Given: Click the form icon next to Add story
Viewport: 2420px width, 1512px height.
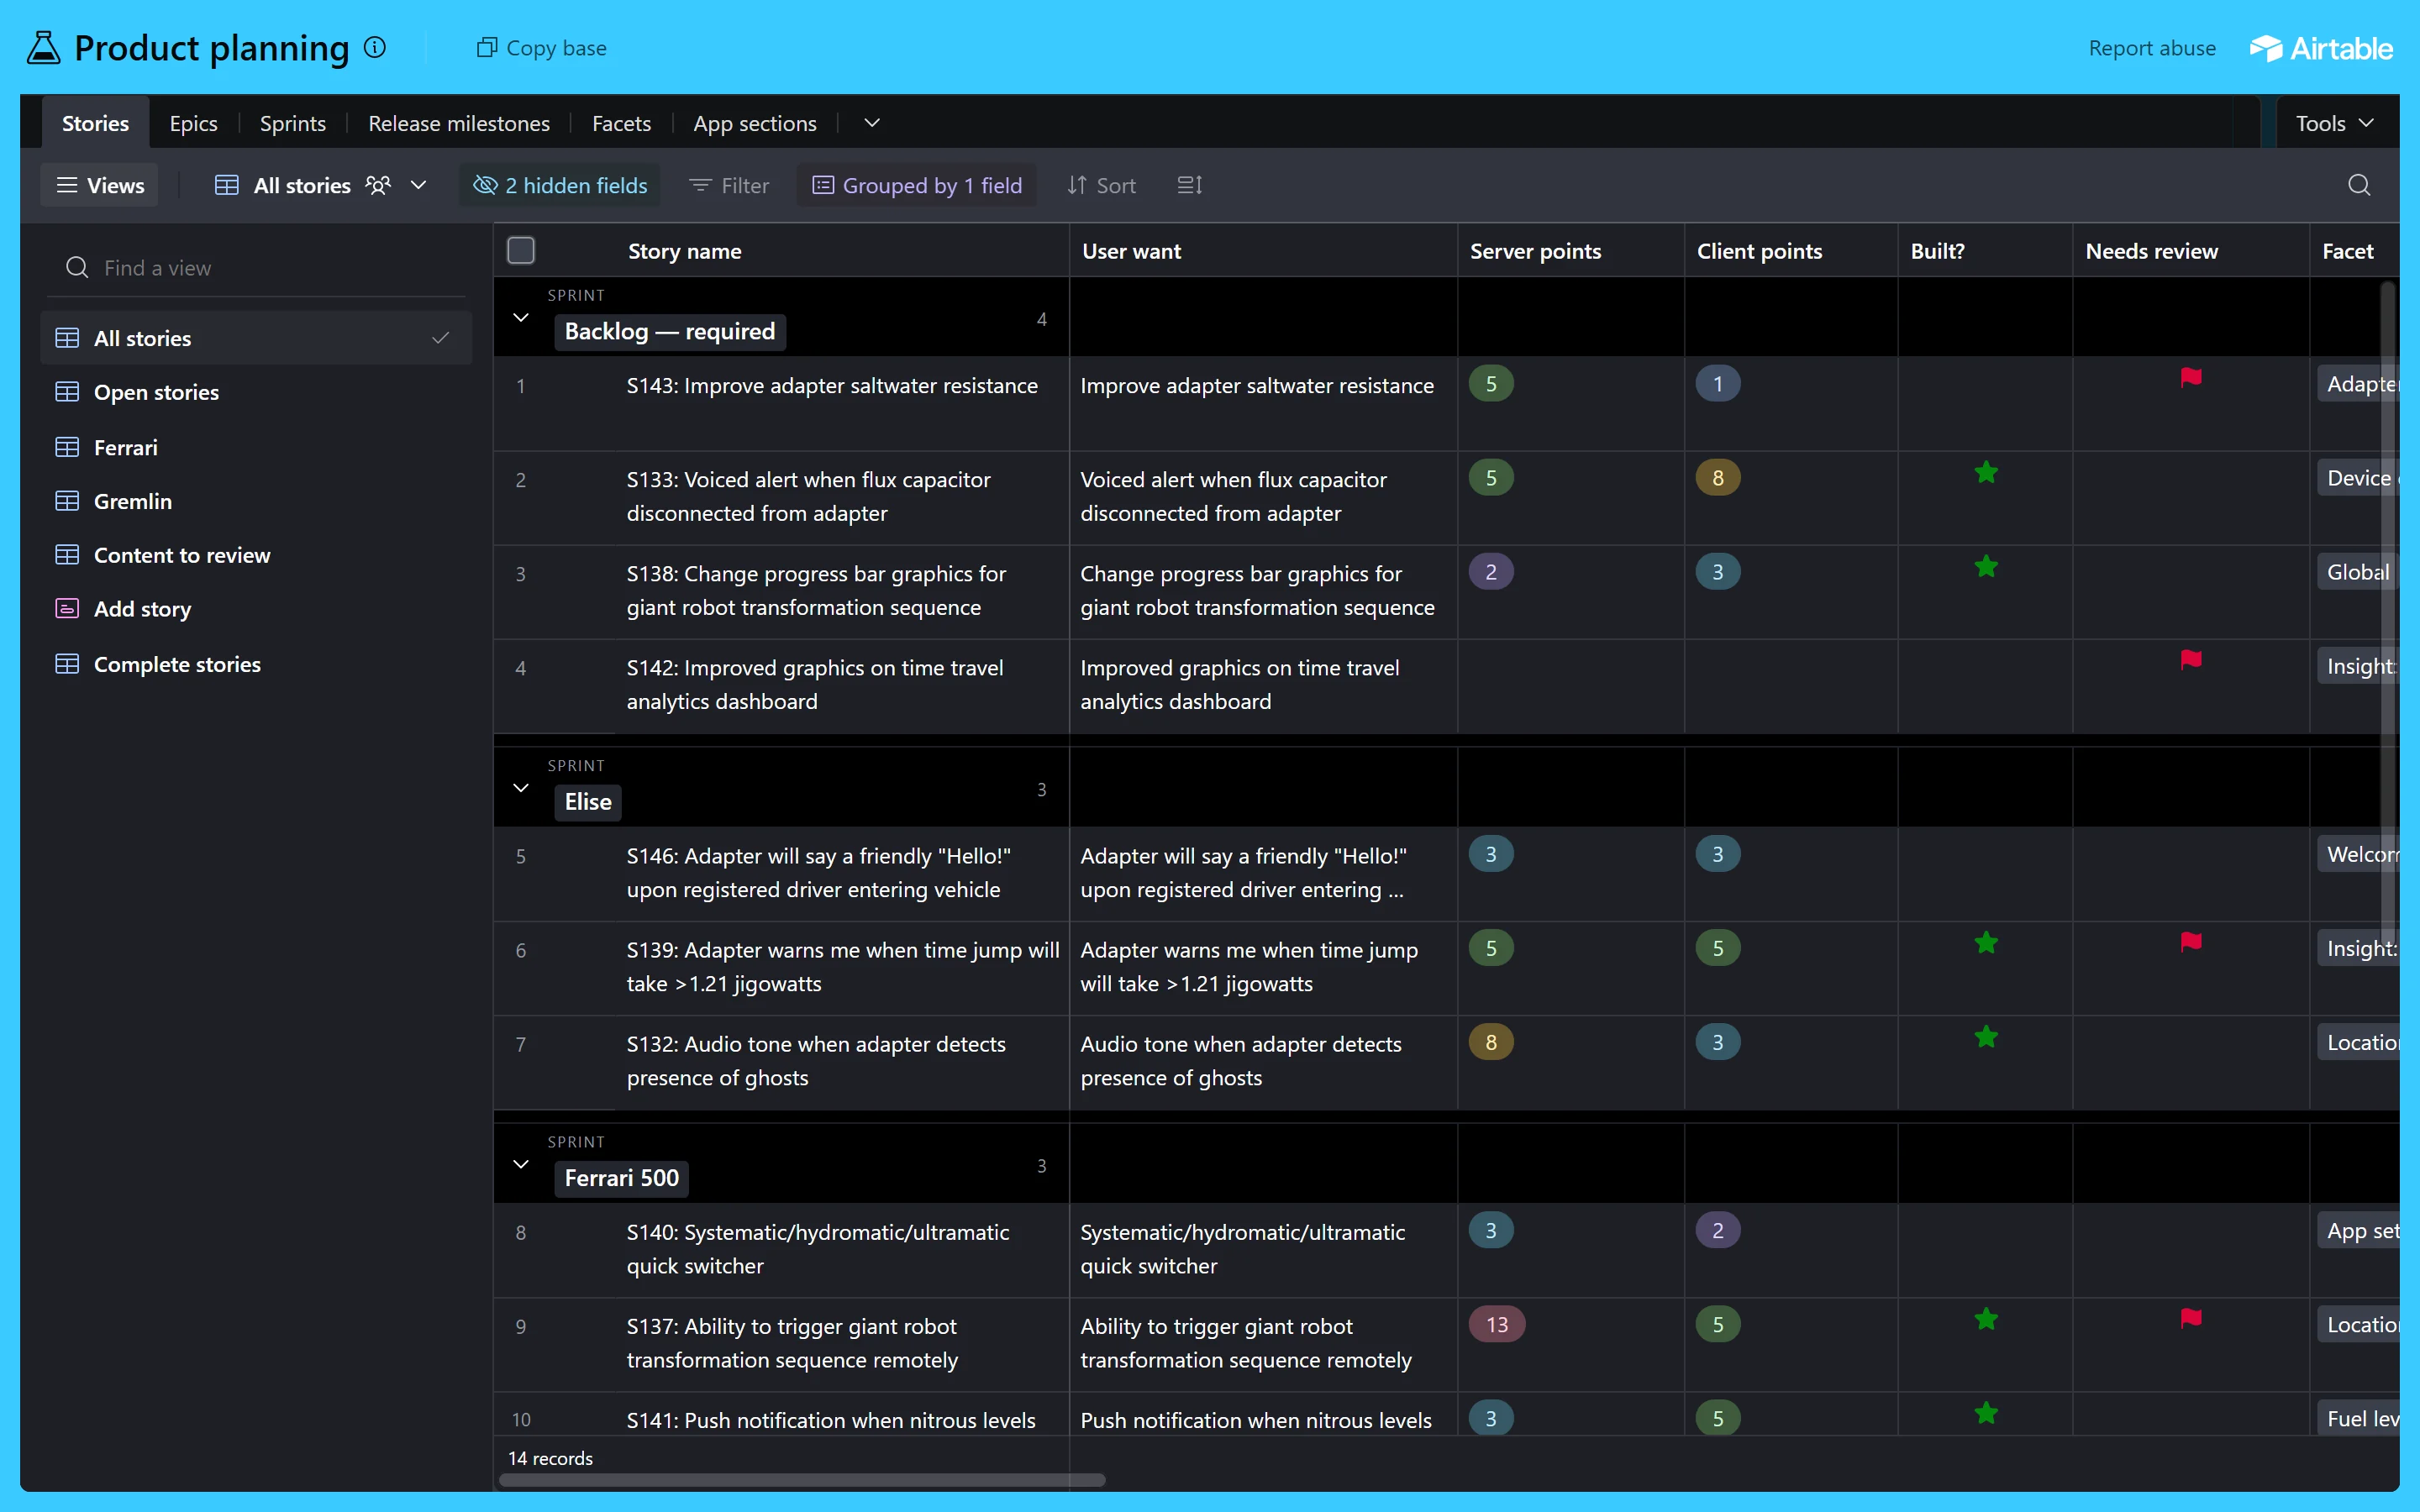Looking at the screenshot, I should click(67, 609).
